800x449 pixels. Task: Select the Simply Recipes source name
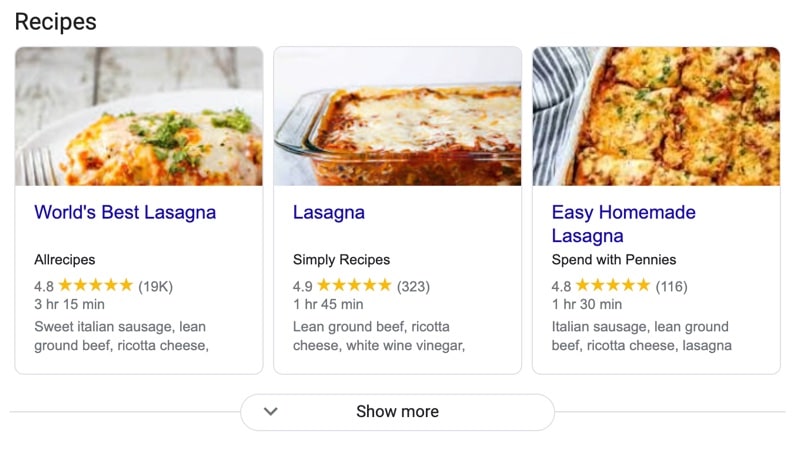tap(341, 260)
